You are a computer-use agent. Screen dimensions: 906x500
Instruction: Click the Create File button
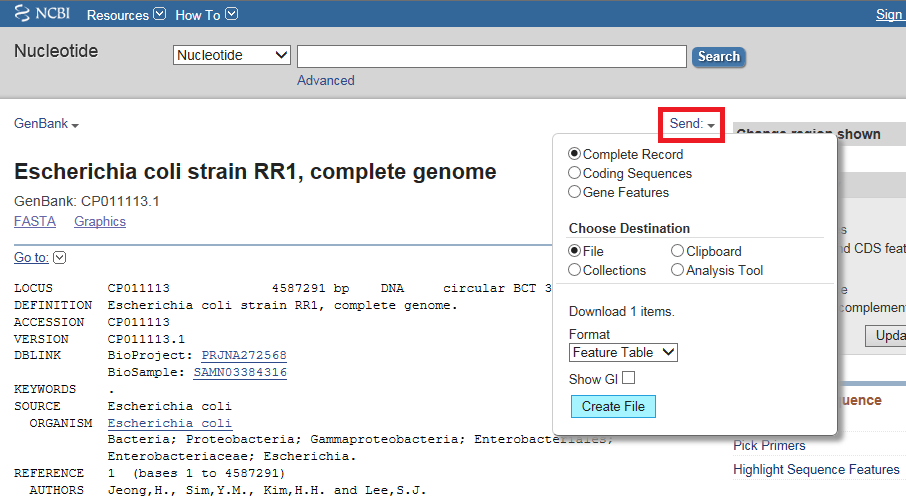pyautogui.click(x=613, y=406)
